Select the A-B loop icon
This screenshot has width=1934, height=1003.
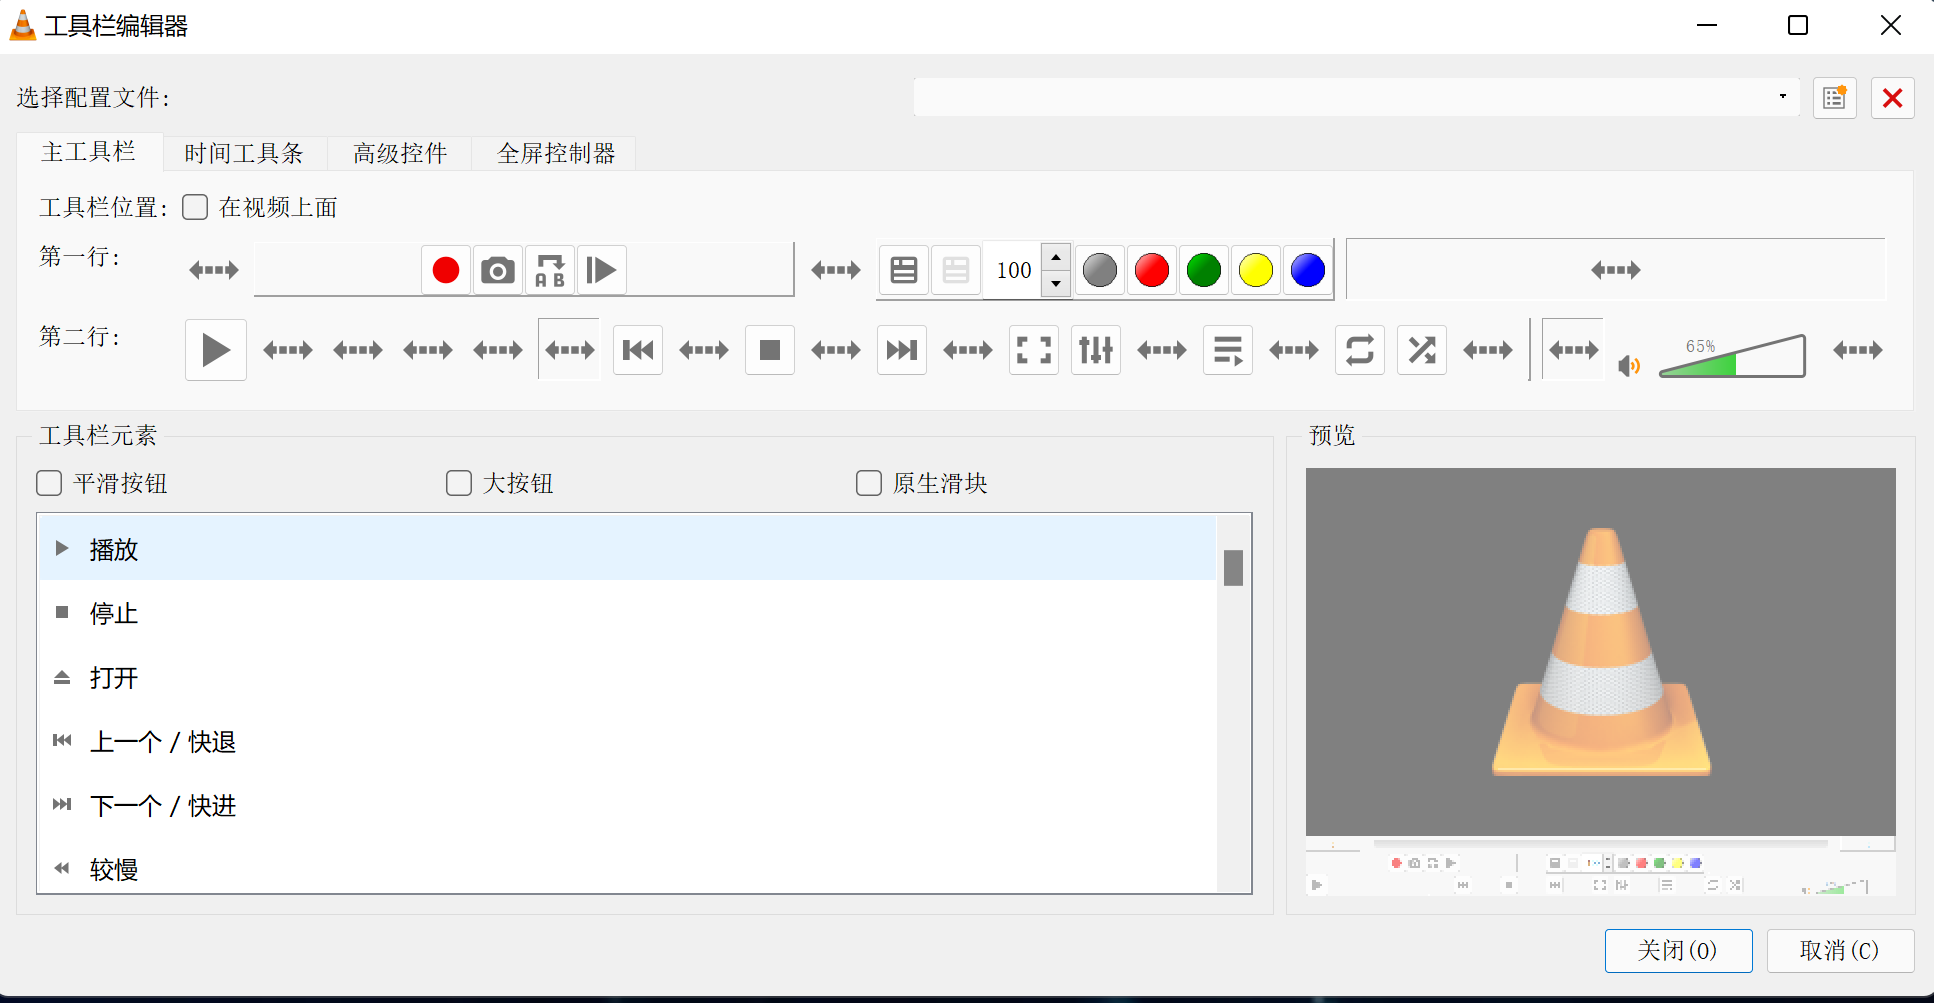point(550,270)
